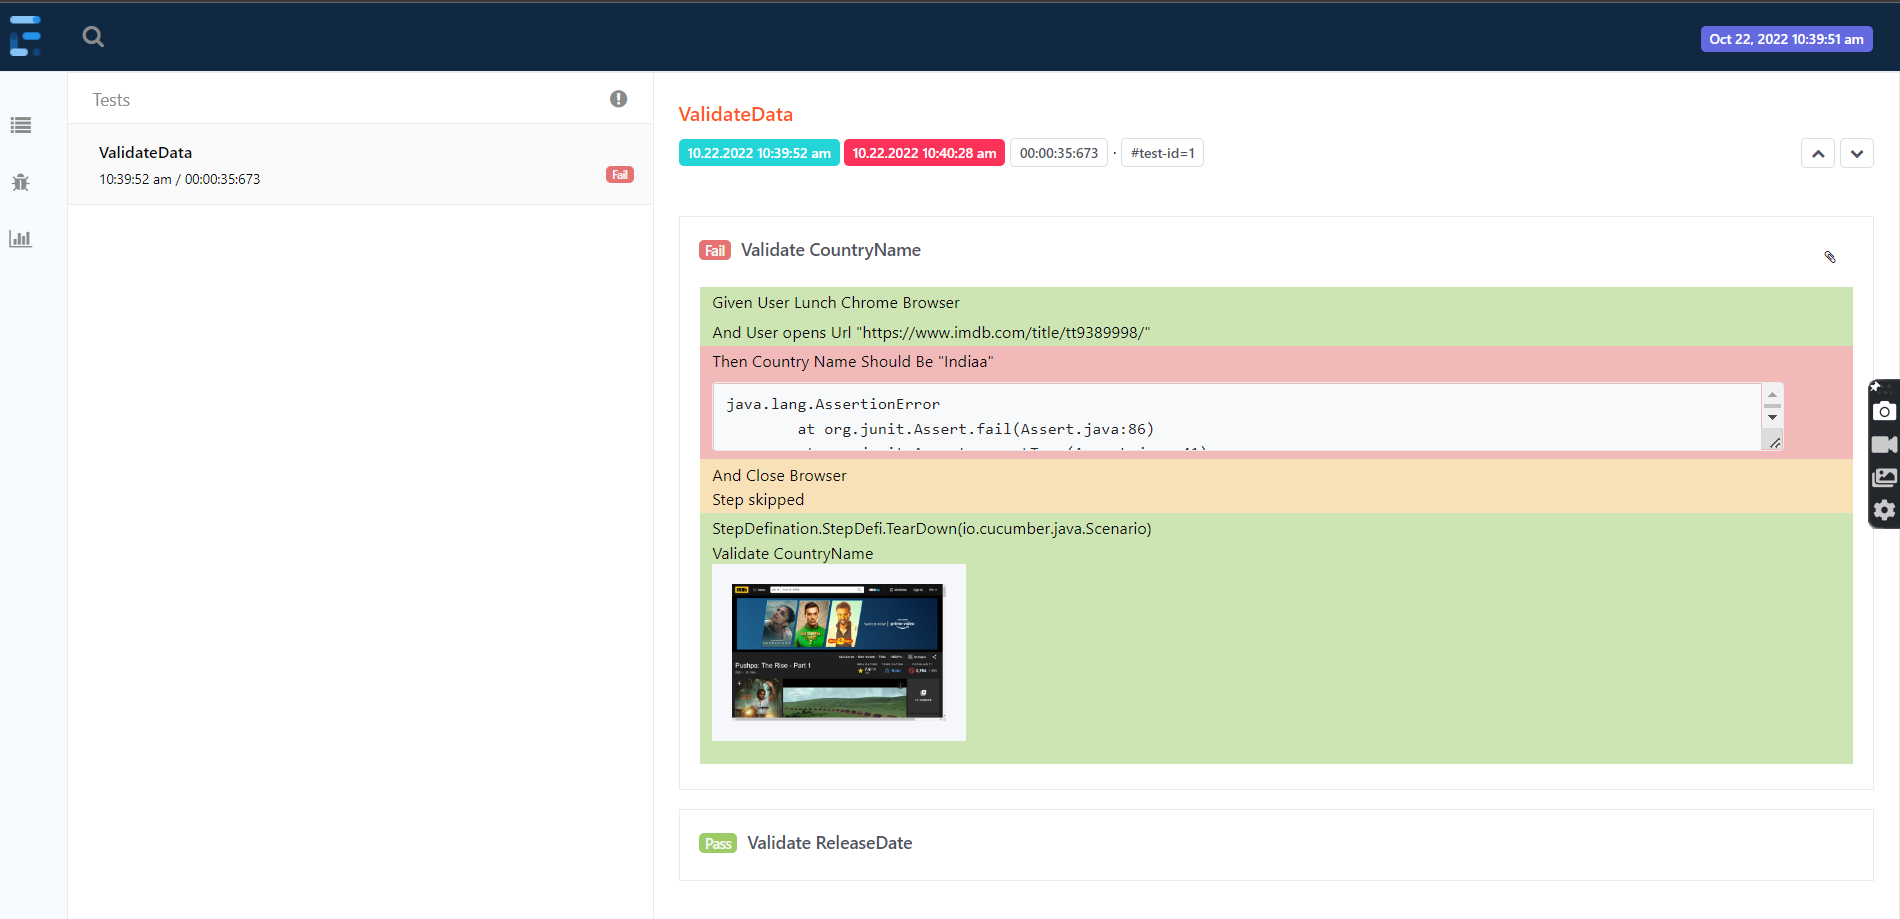
Task: Open the image gallery tool icon
Action: tap(1884, 477)
